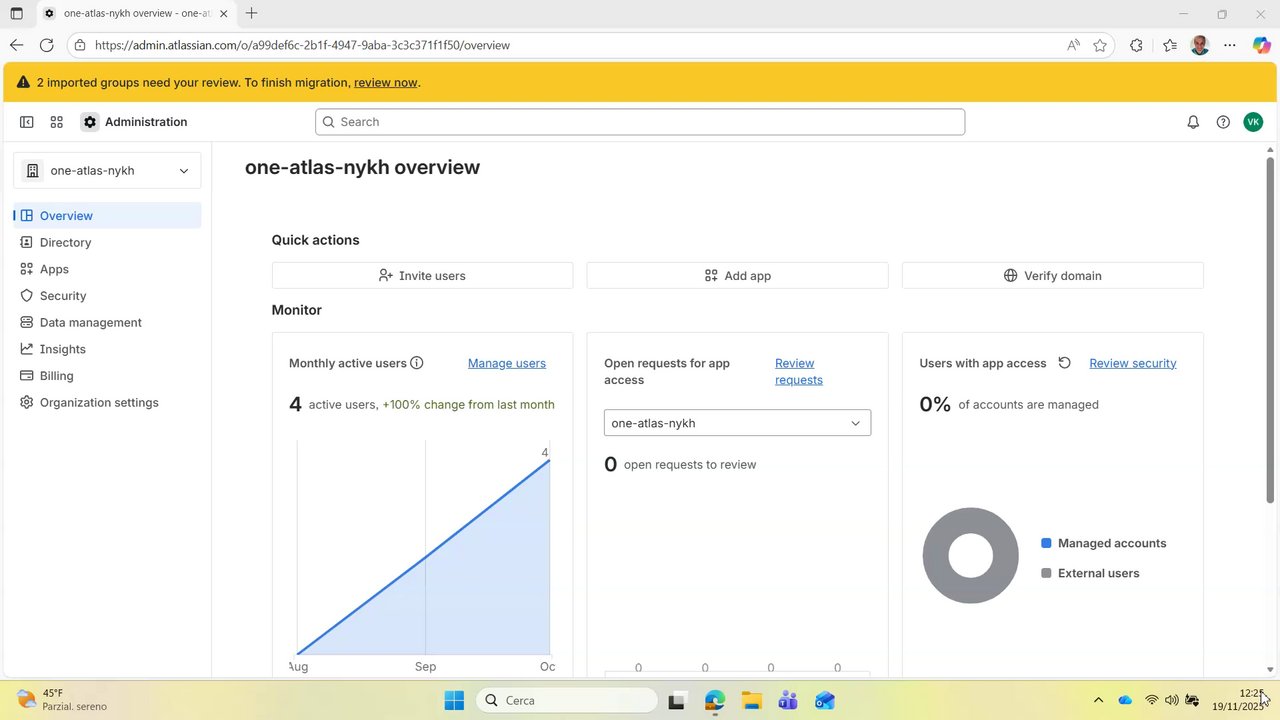Open the Favorites list in the toolbar
This screenshot has height=720, width=1280.
(1170, 45)
